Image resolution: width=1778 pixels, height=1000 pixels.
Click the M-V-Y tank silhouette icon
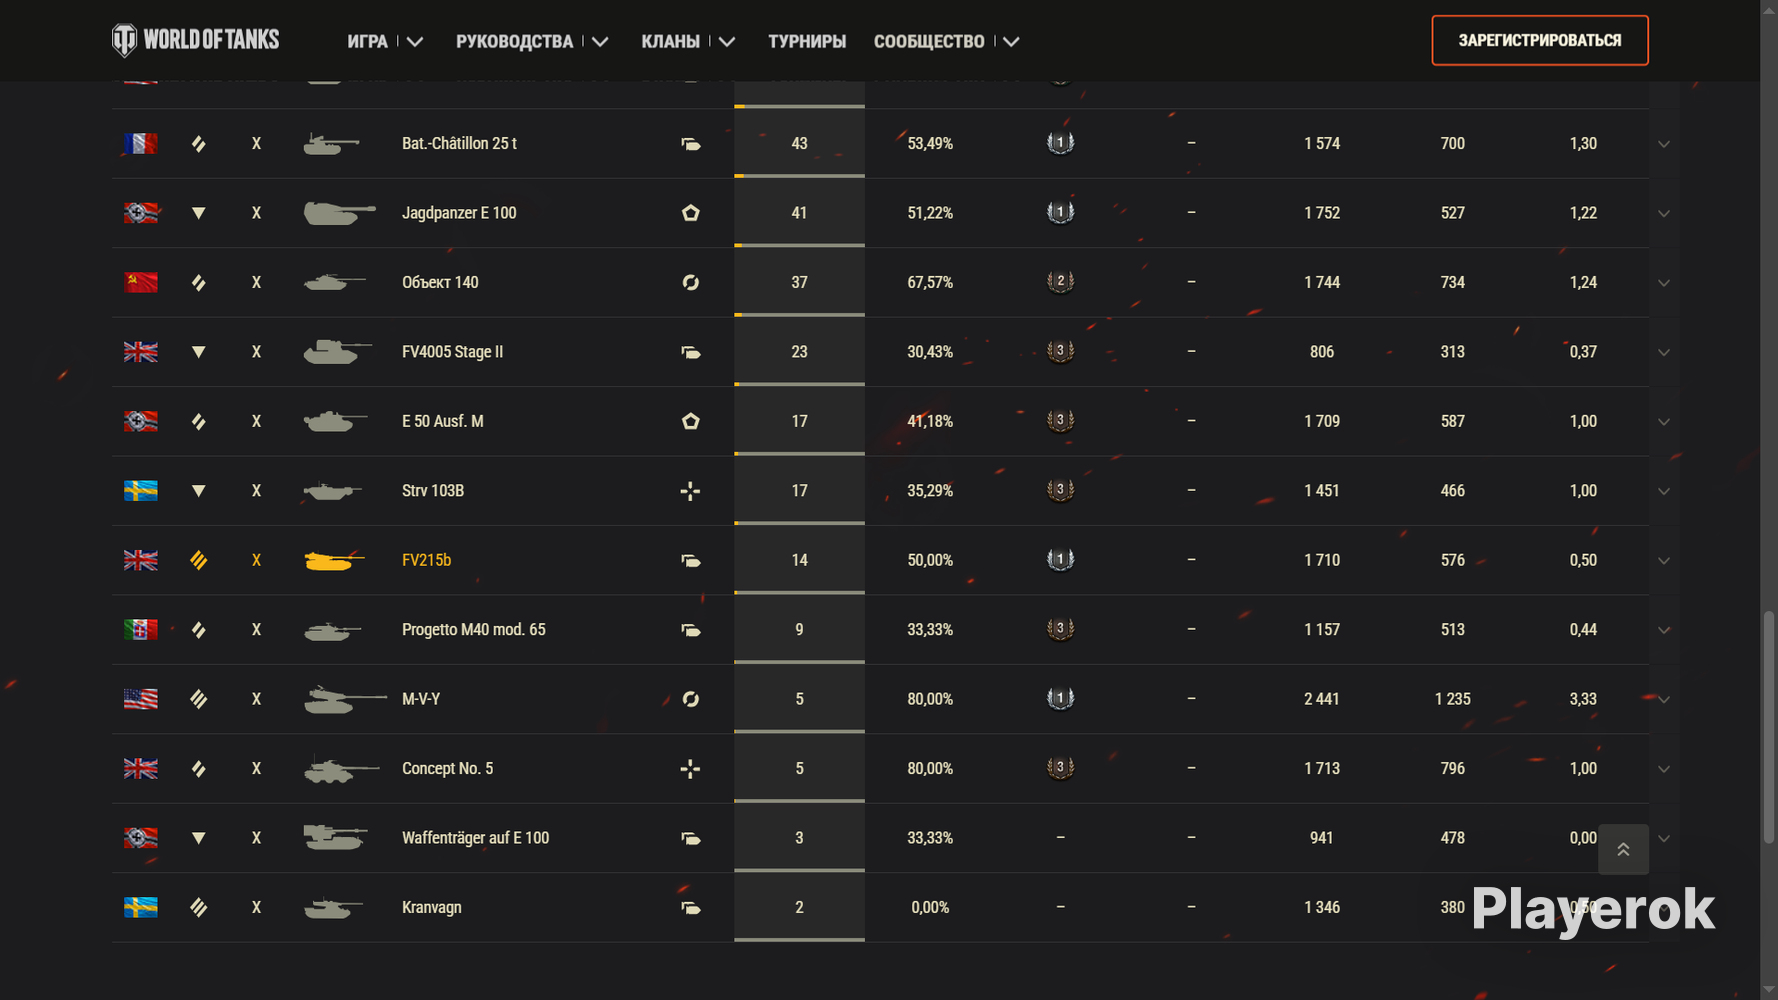tap(345, 699)
